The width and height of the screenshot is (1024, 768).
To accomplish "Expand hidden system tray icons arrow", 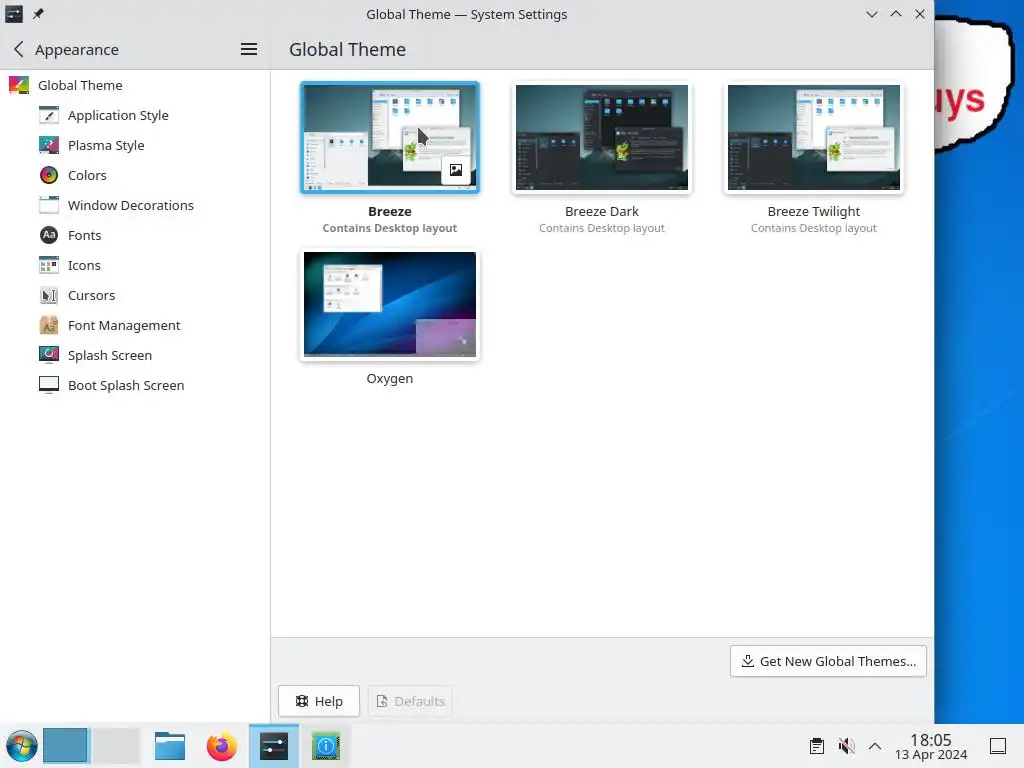I will 875,746.
